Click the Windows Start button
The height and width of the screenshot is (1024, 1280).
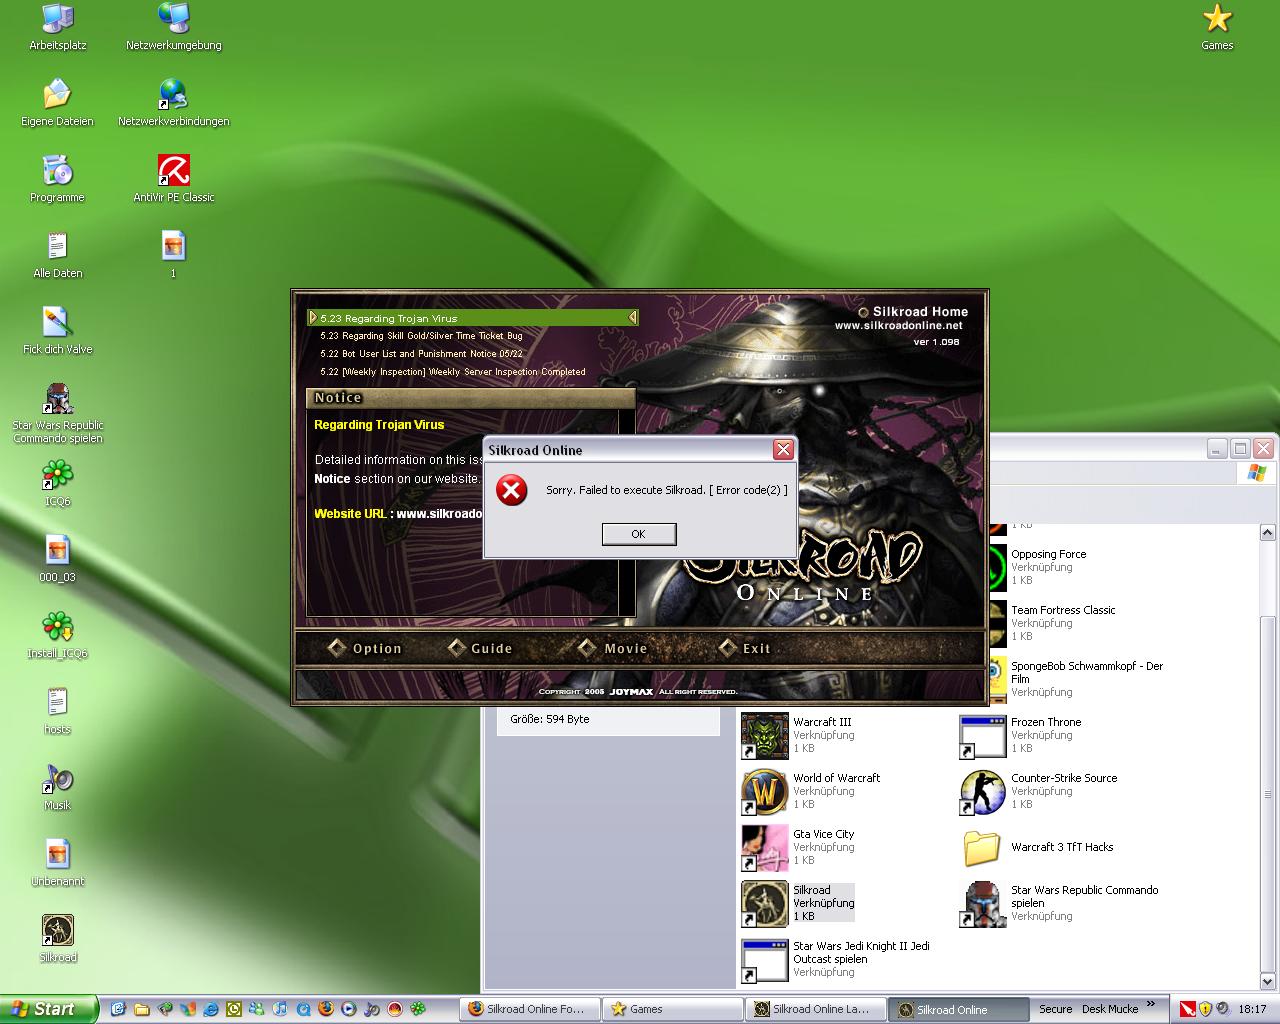(x=48, y=1009)
